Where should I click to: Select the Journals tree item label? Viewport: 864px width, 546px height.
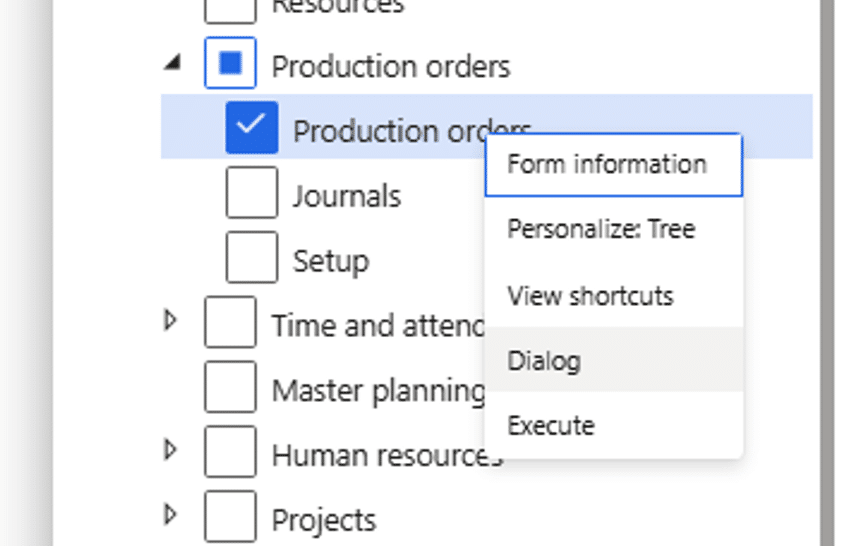[x=346, y=195]
